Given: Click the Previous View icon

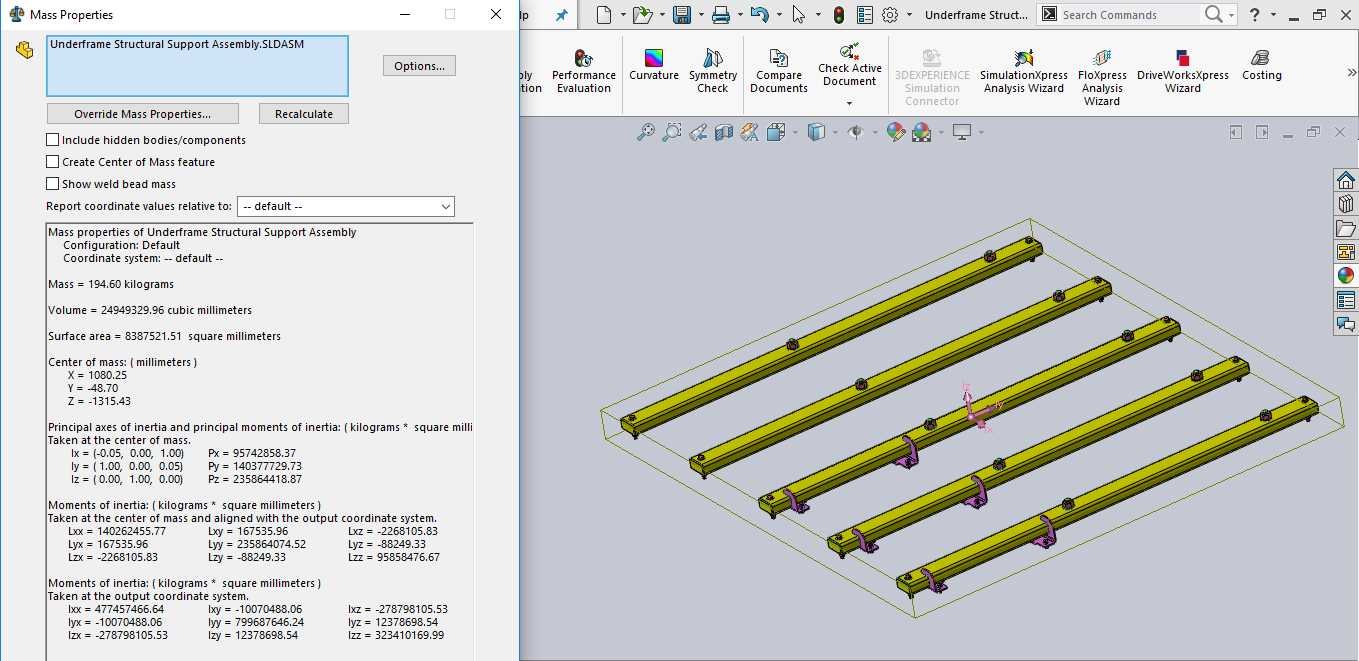Looking at the screenshot, I should [x=698, y=132].
